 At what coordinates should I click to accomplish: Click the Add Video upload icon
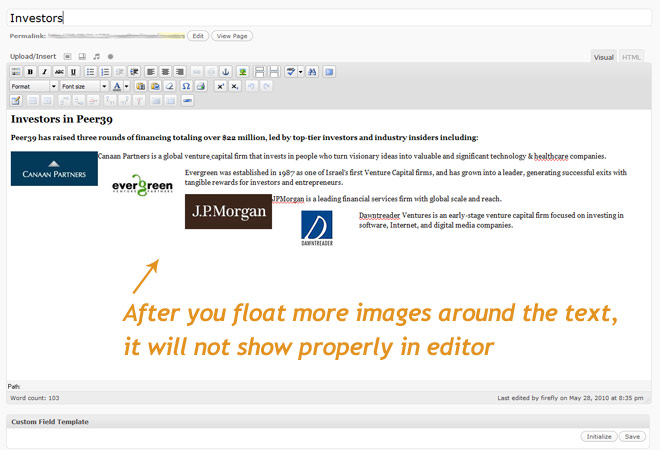pyautogui.click(x=82, y=56)
